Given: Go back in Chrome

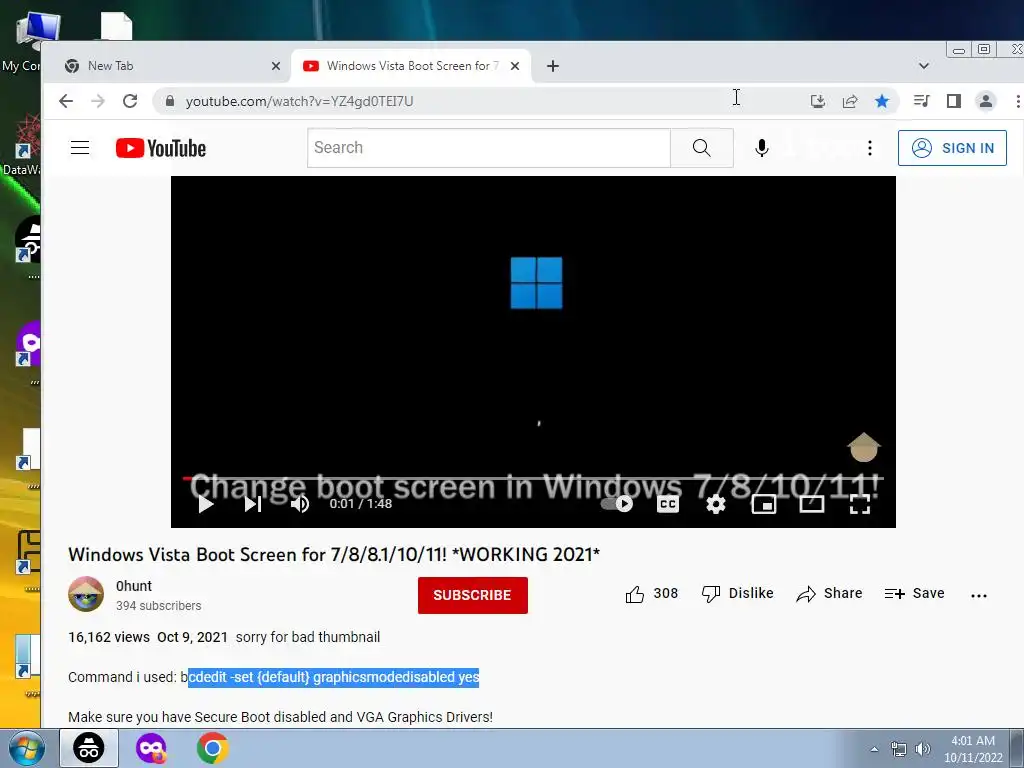Looking at the screenshot, I should pos(66,101).
